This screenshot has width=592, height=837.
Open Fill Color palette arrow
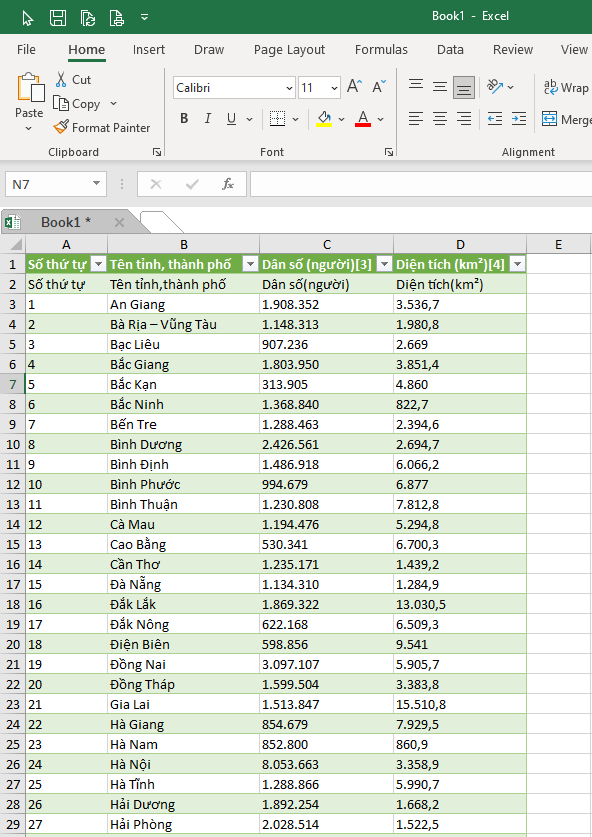(342, 119)
